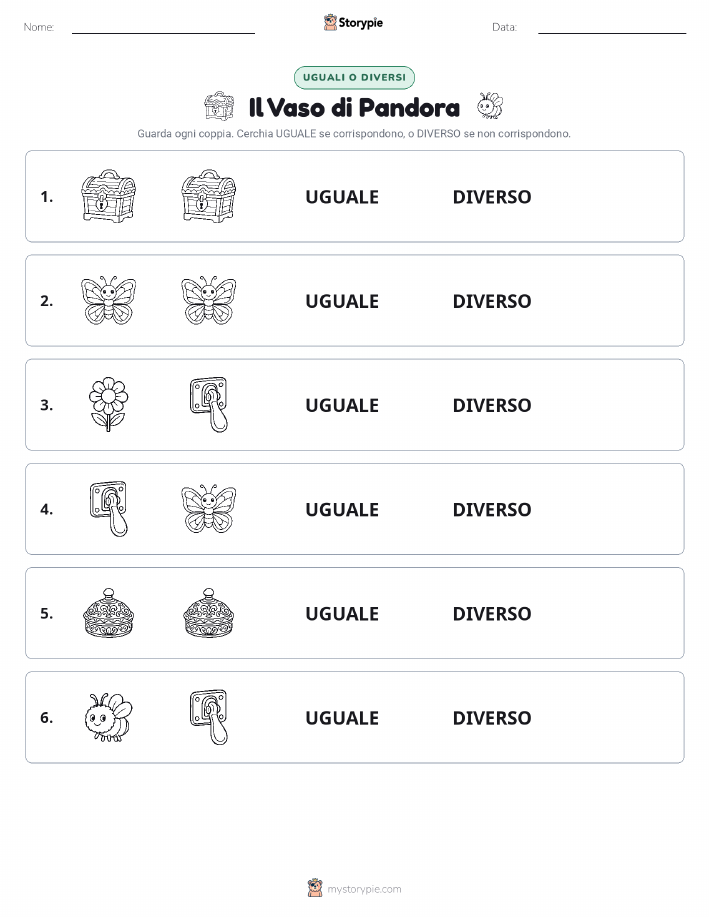The image size is (709, 917).
Task: Select UGUALE for row 5
Action: [342, 613]
